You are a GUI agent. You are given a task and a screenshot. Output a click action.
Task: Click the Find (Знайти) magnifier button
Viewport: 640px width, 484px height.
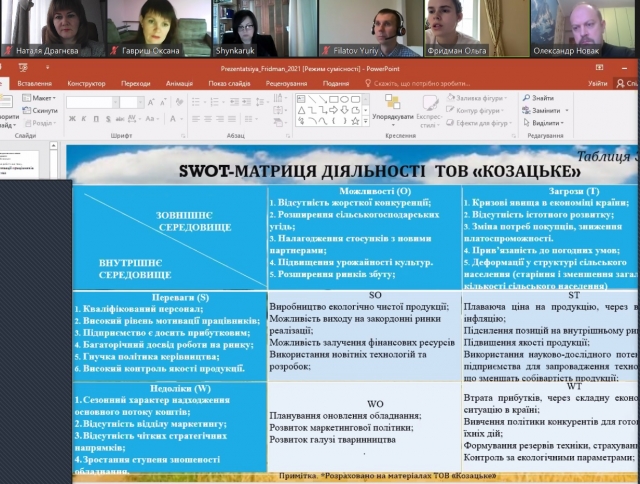coord(538,98)
